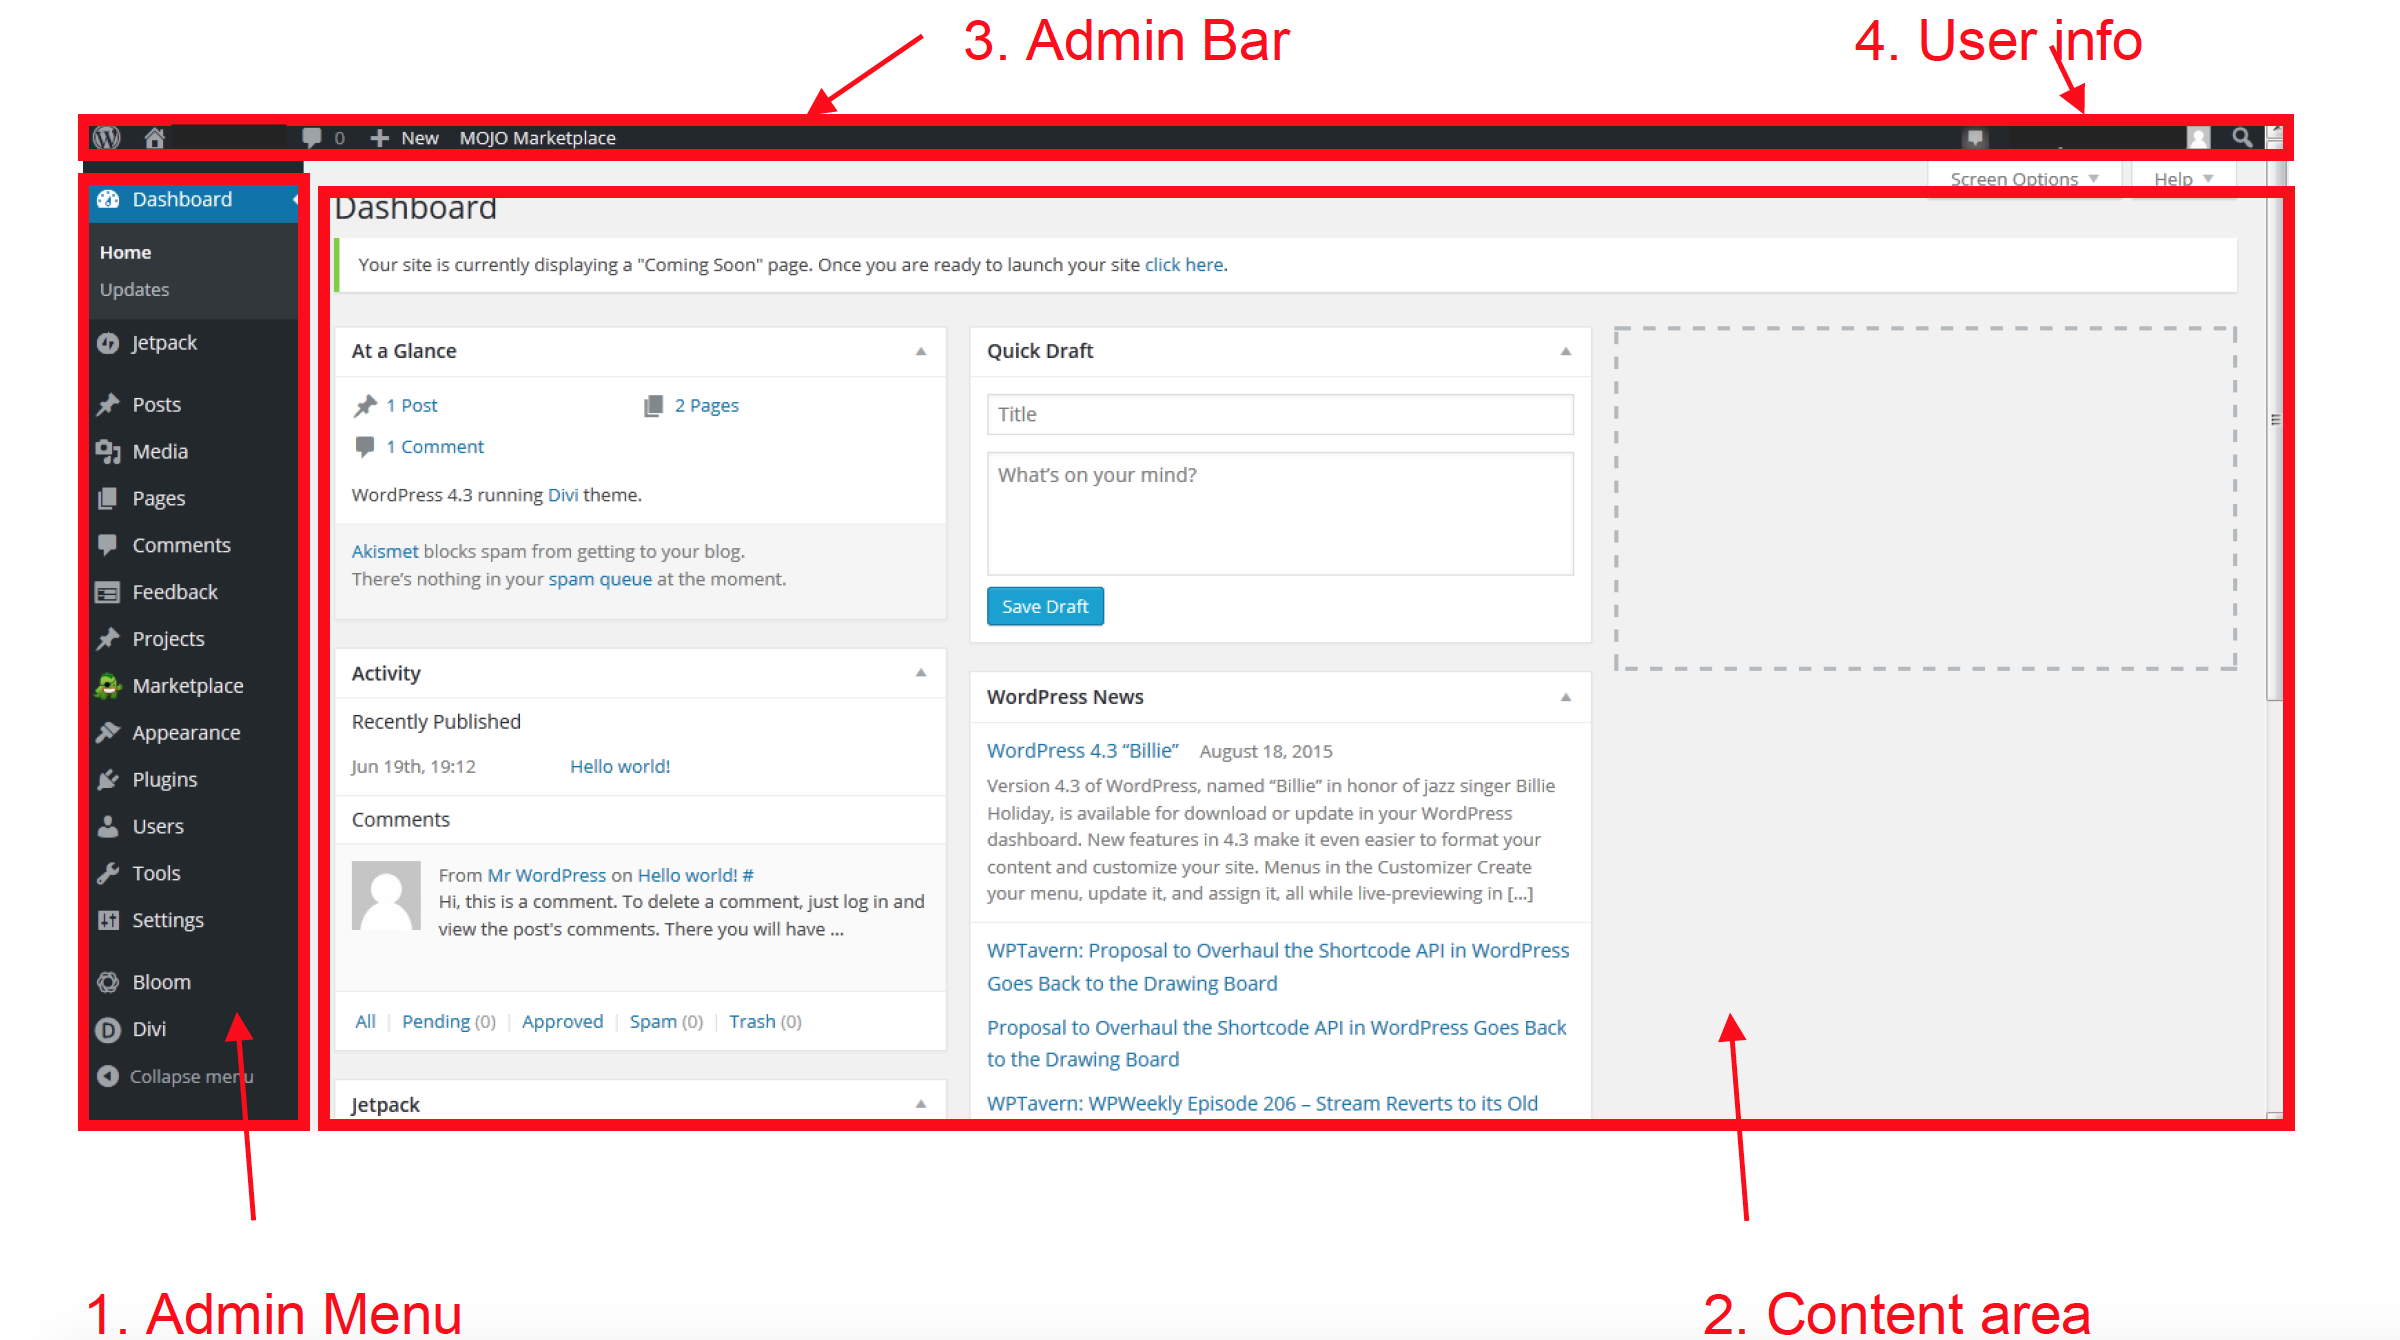Open the '1 Post' link
2400x1340 pixels.
coord(412,406)
